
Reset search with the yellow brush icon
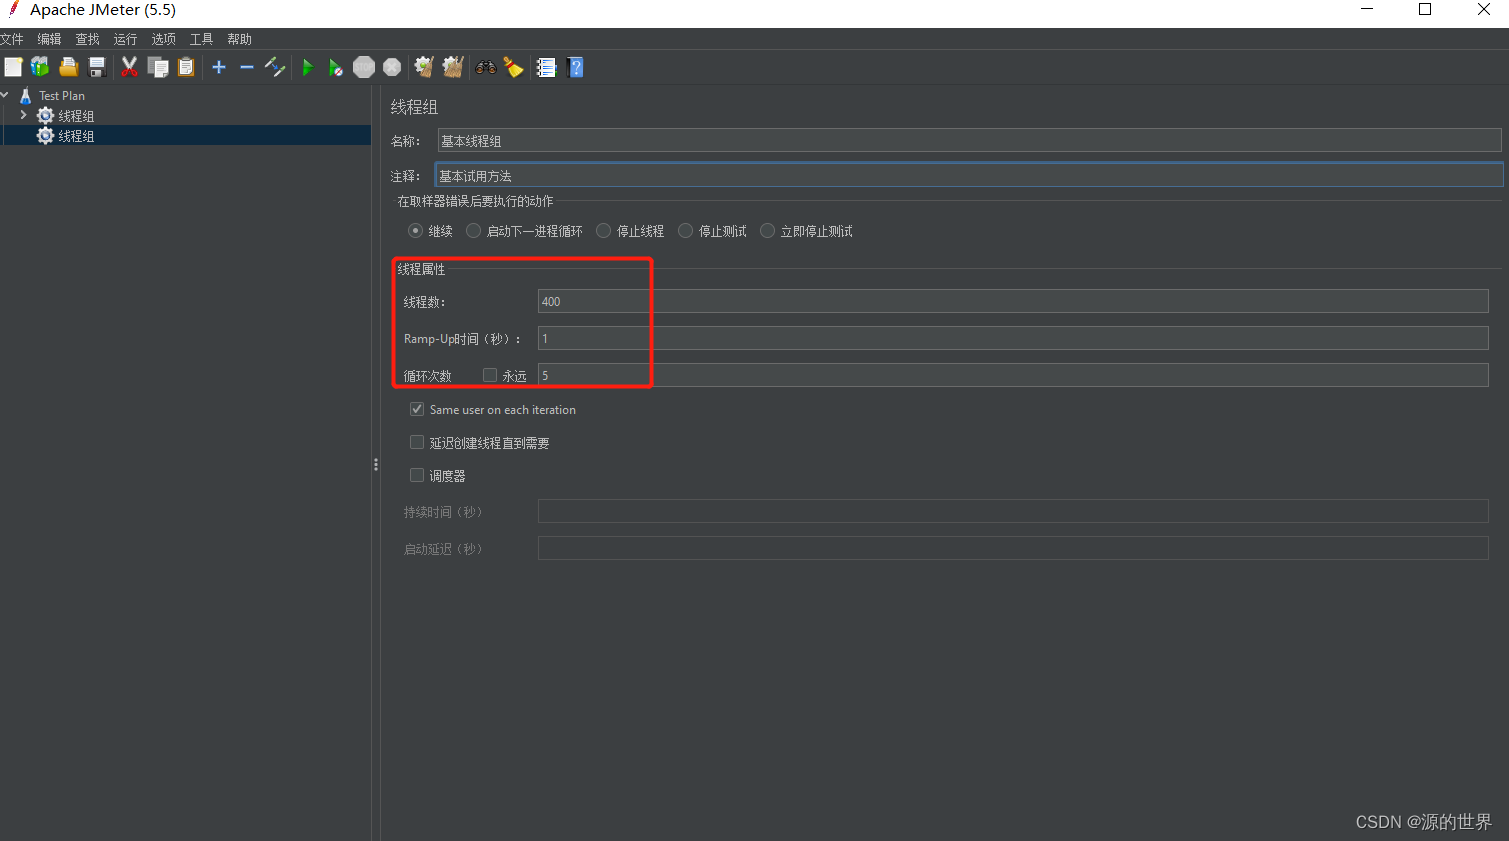pos(513,67)
